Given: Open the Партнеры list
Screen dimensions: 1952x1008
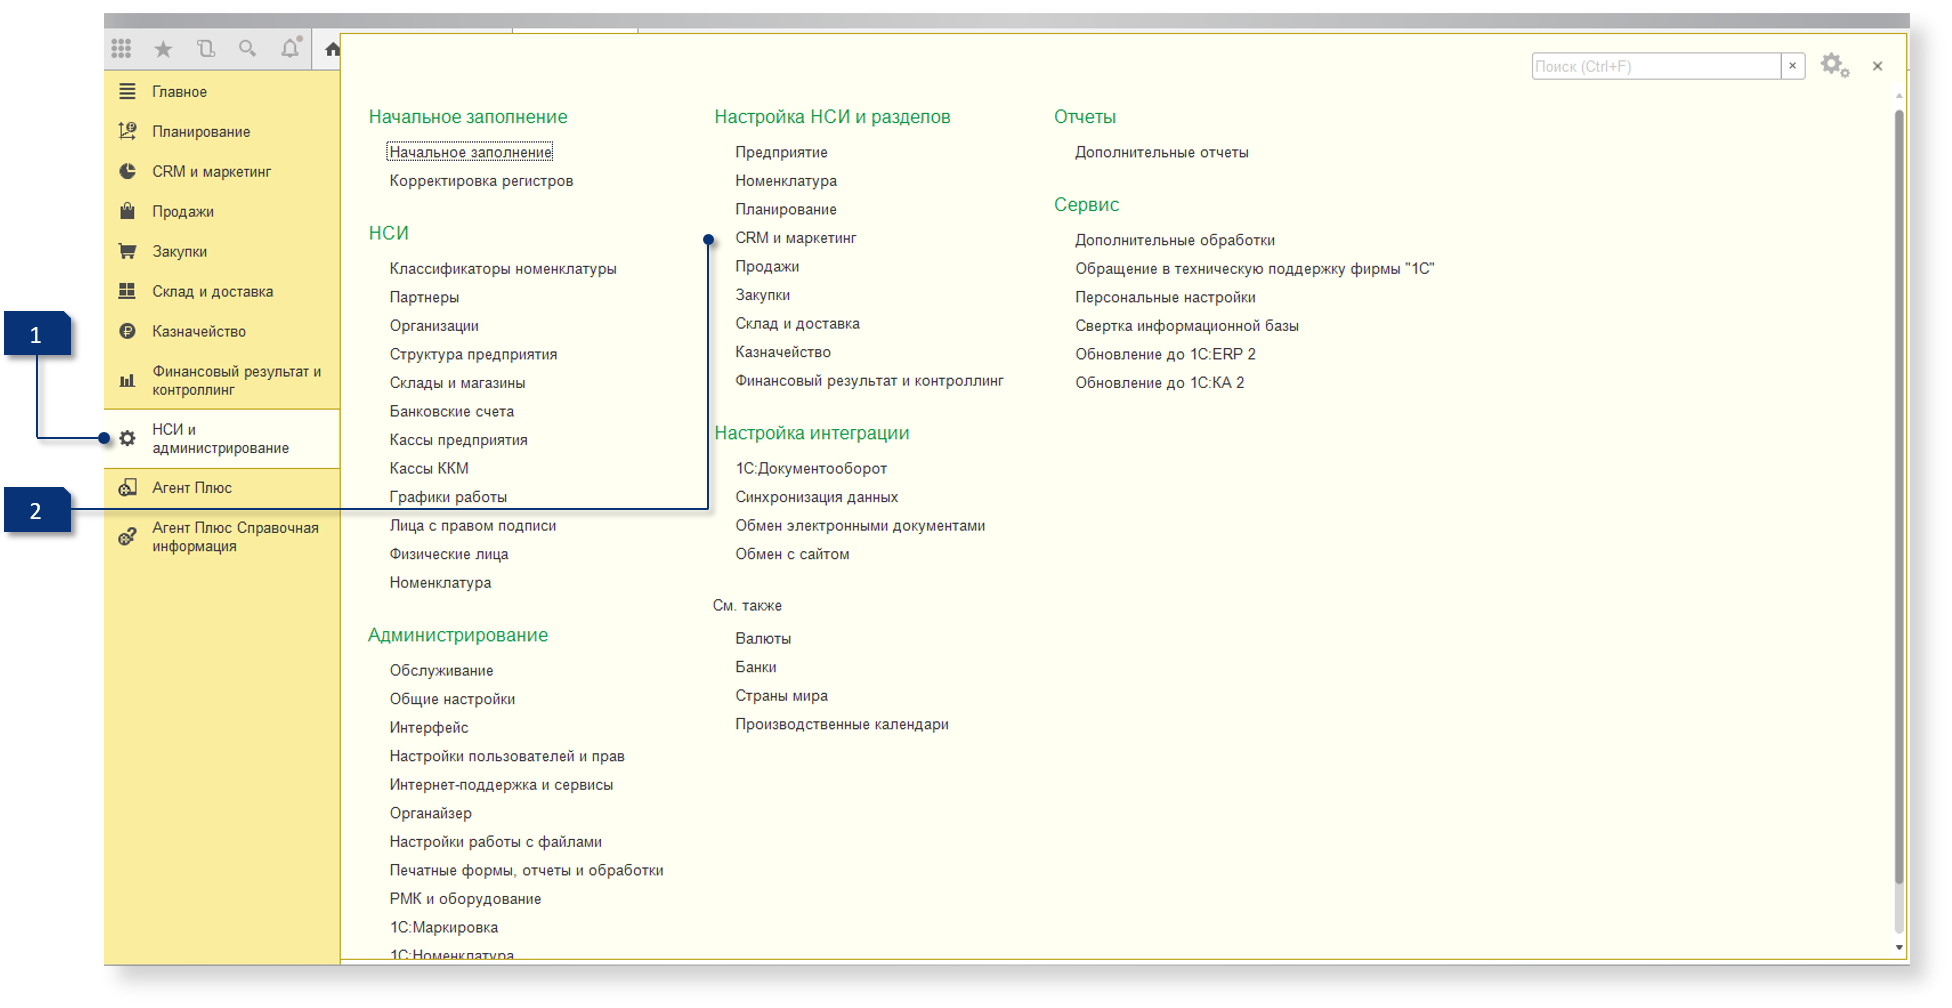Looking at the screenshot, I should tap(424, 297).
